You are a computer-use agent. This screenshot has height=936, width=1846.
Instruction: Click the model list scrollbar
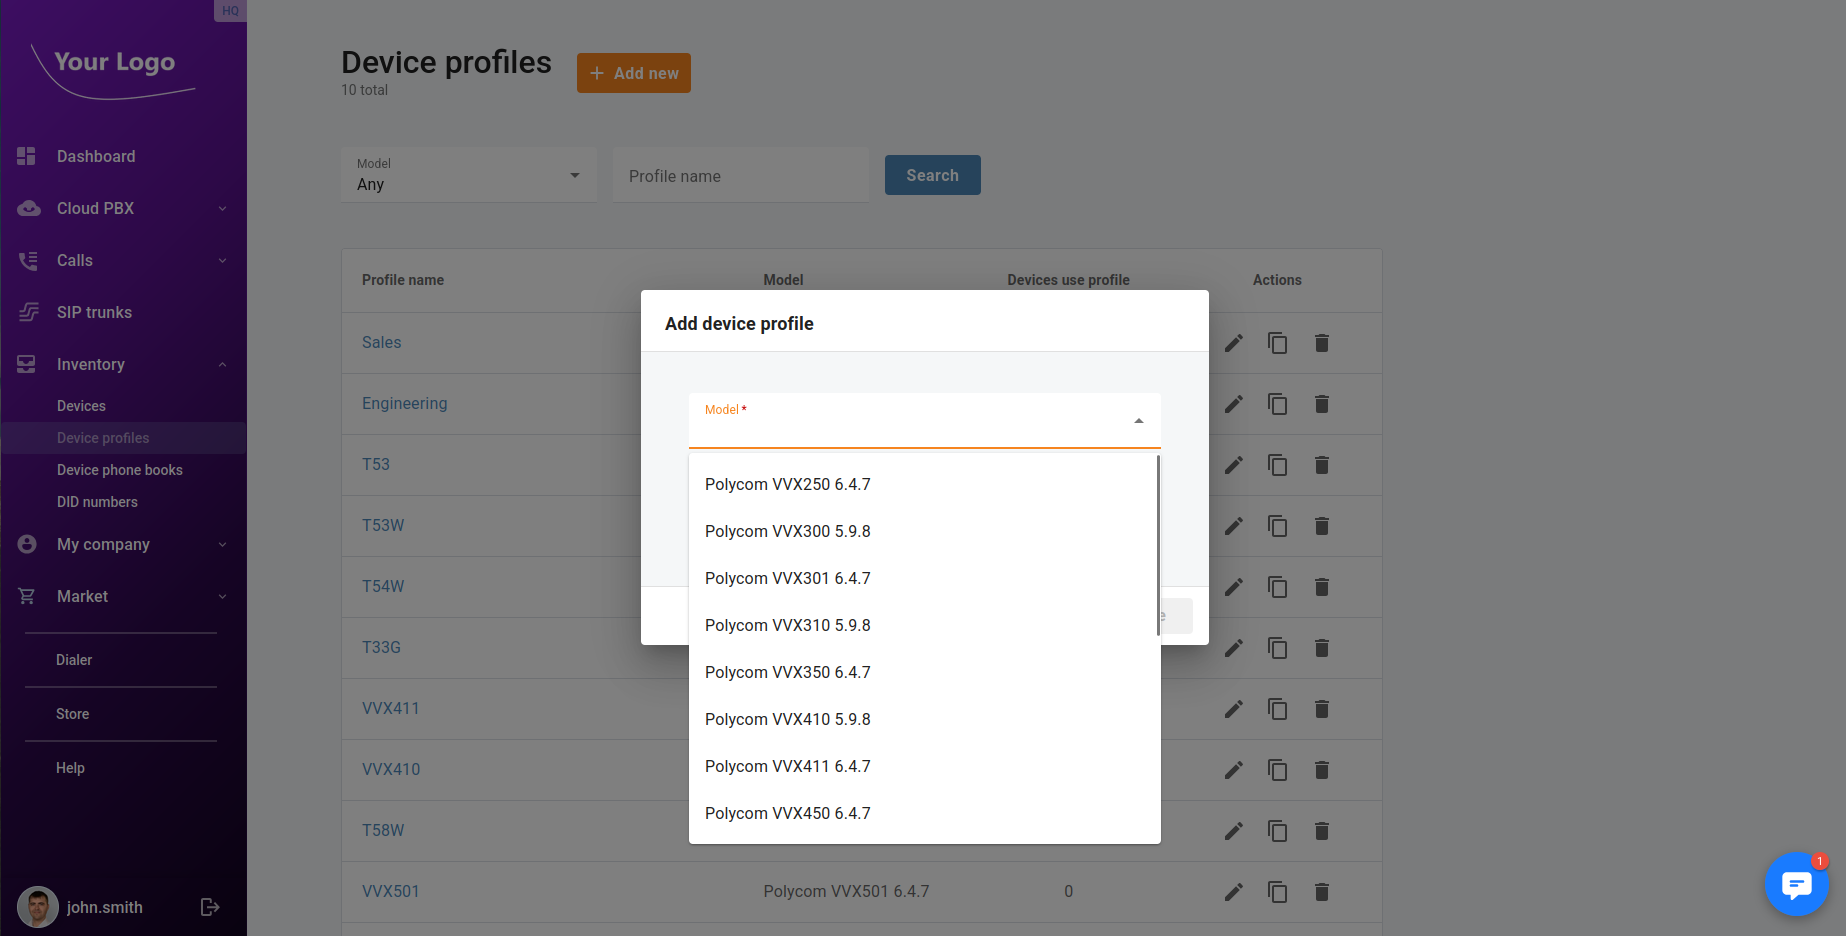[1158, 545]
